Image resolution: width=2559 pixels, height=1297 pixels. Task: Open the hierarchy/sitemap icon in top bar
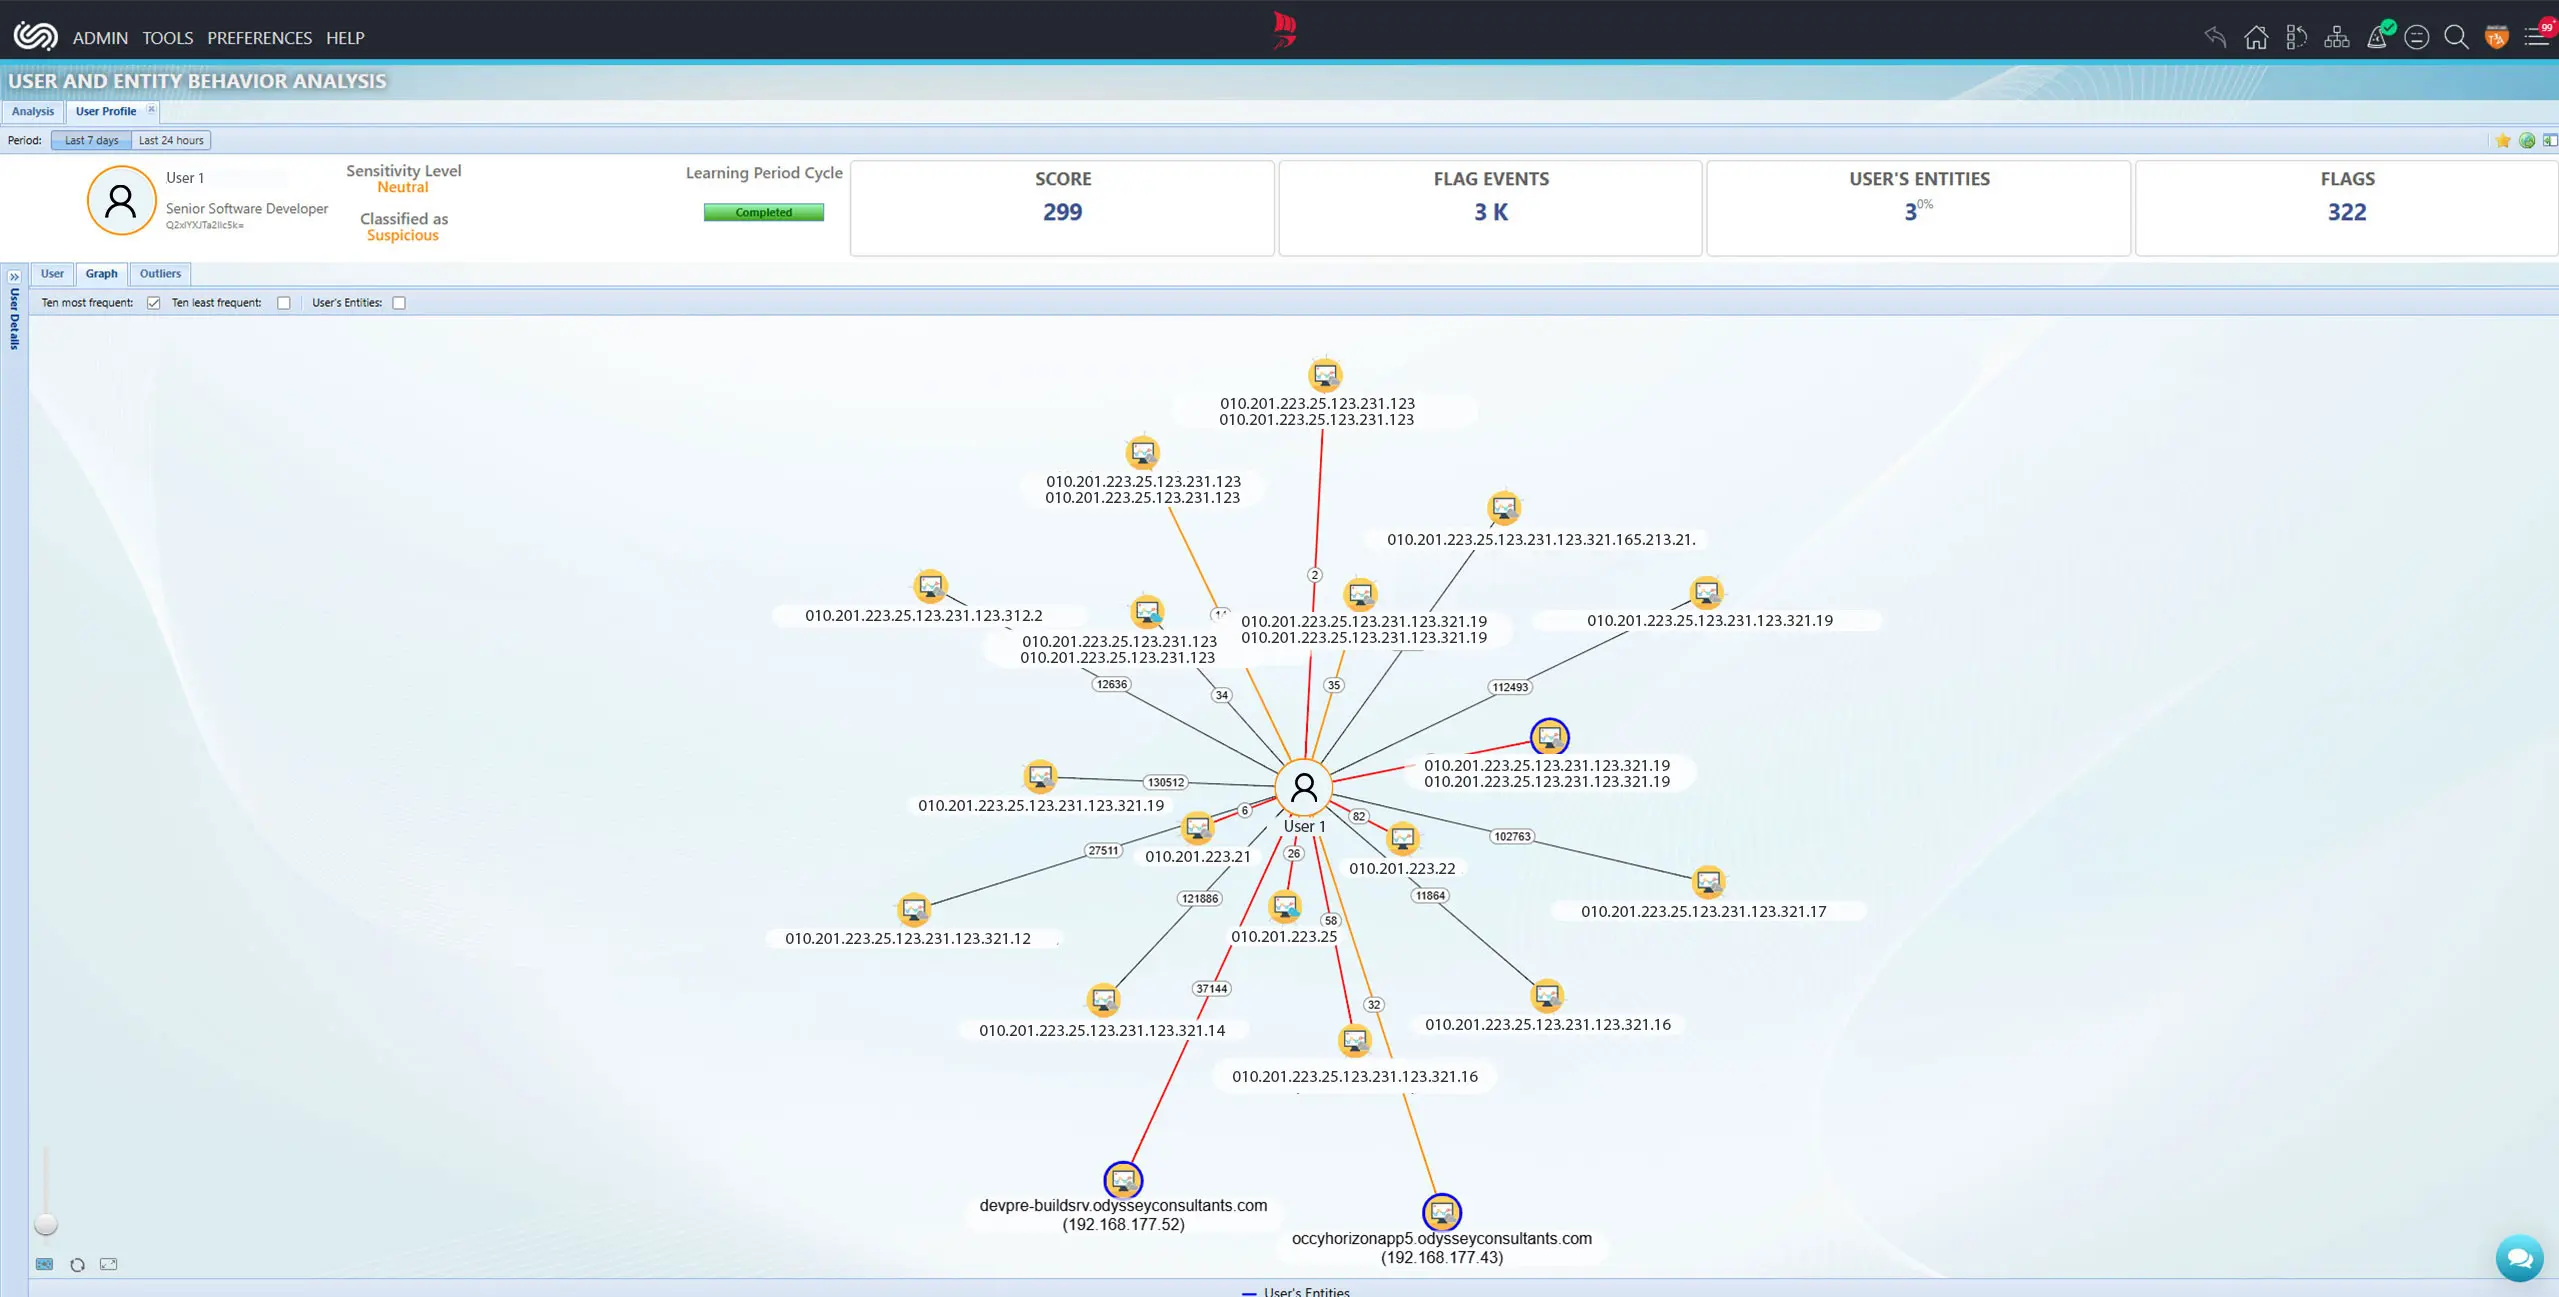[2337, 37]
